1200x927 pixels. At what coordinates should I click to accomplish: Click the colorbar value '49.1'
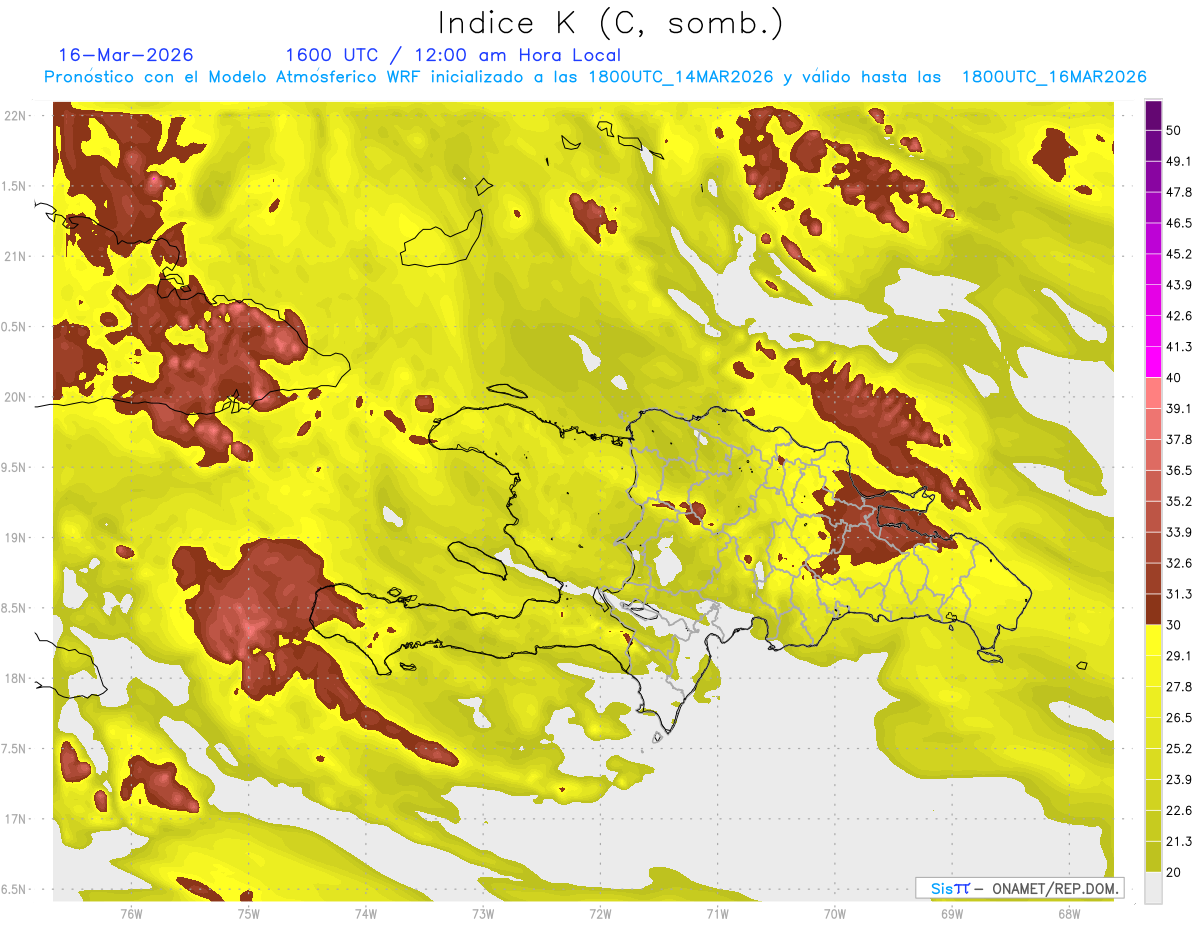point(1179,161)
